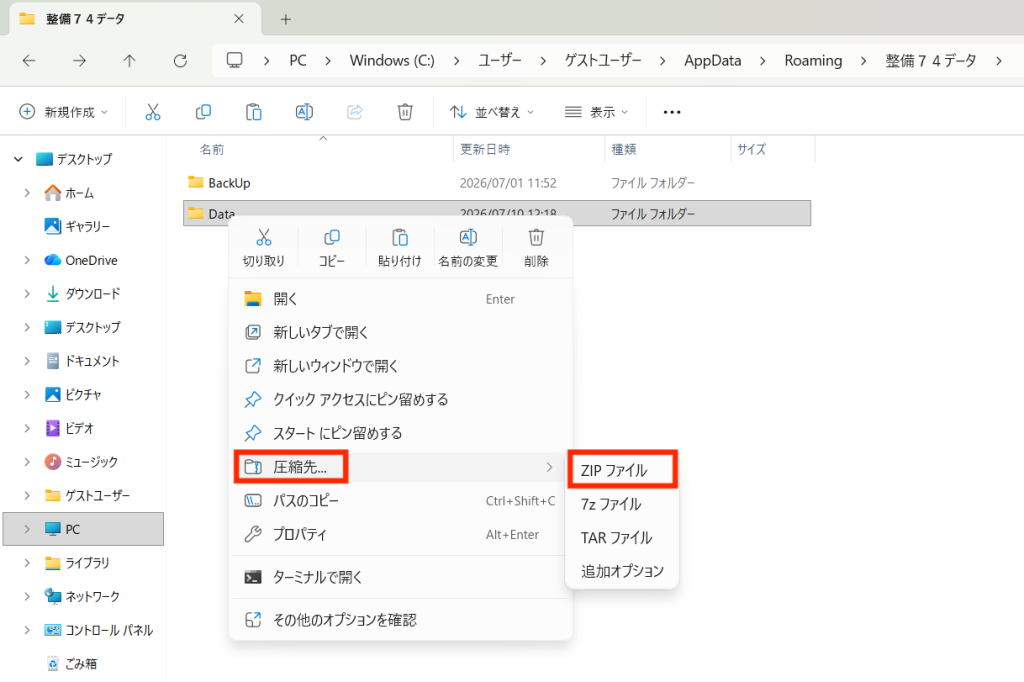Click the Rename icon in toolbar
This screenshot has width=1024, height=682.
coord(304,112)
